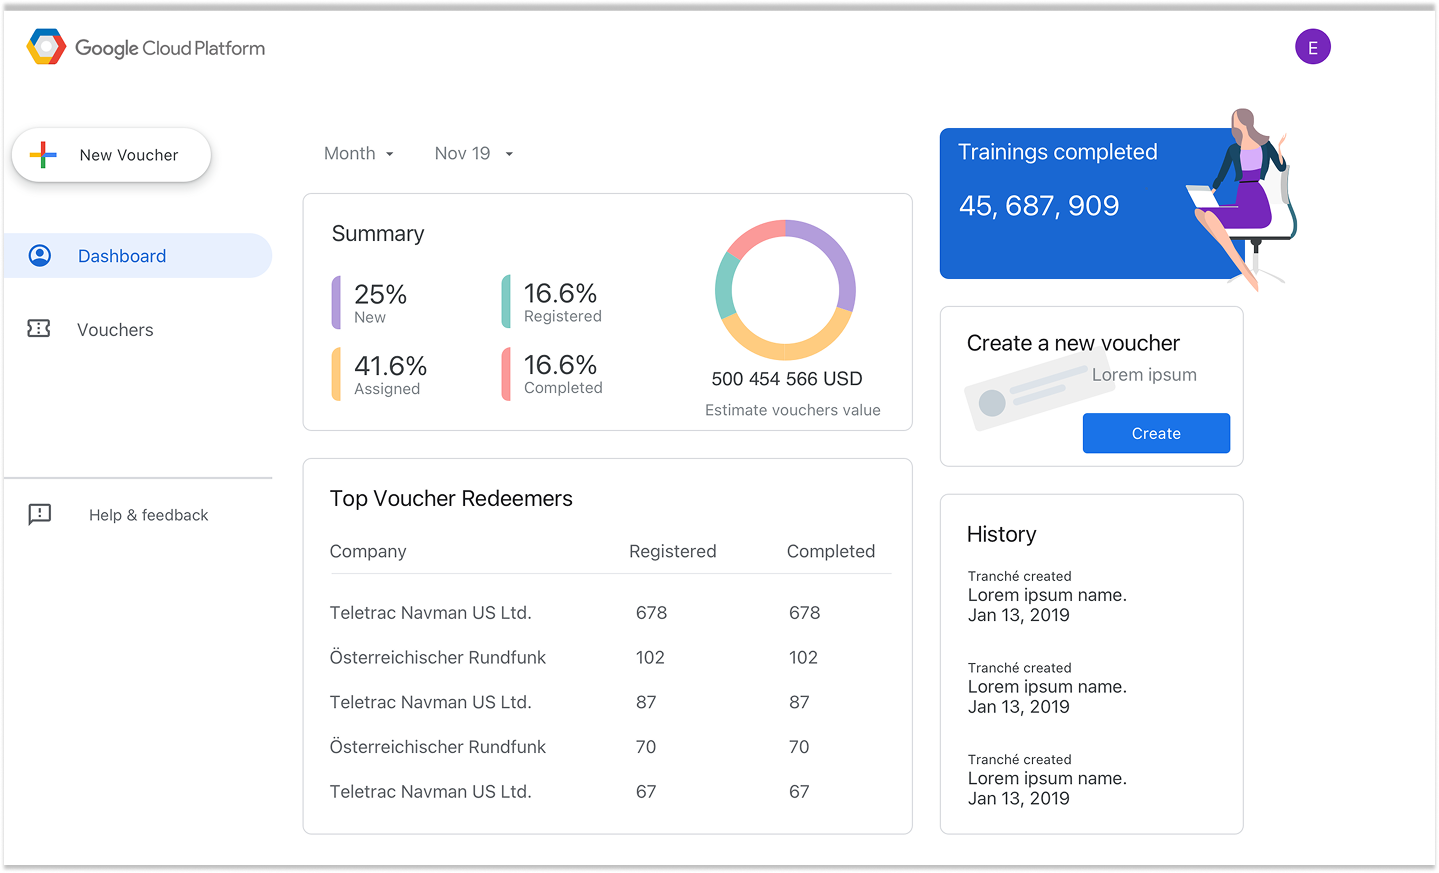Viewport: 1439px width, 873px height.
Task: Select the Österreichischer Rundfunk row with 102
Action: click(x=610, y=657)
